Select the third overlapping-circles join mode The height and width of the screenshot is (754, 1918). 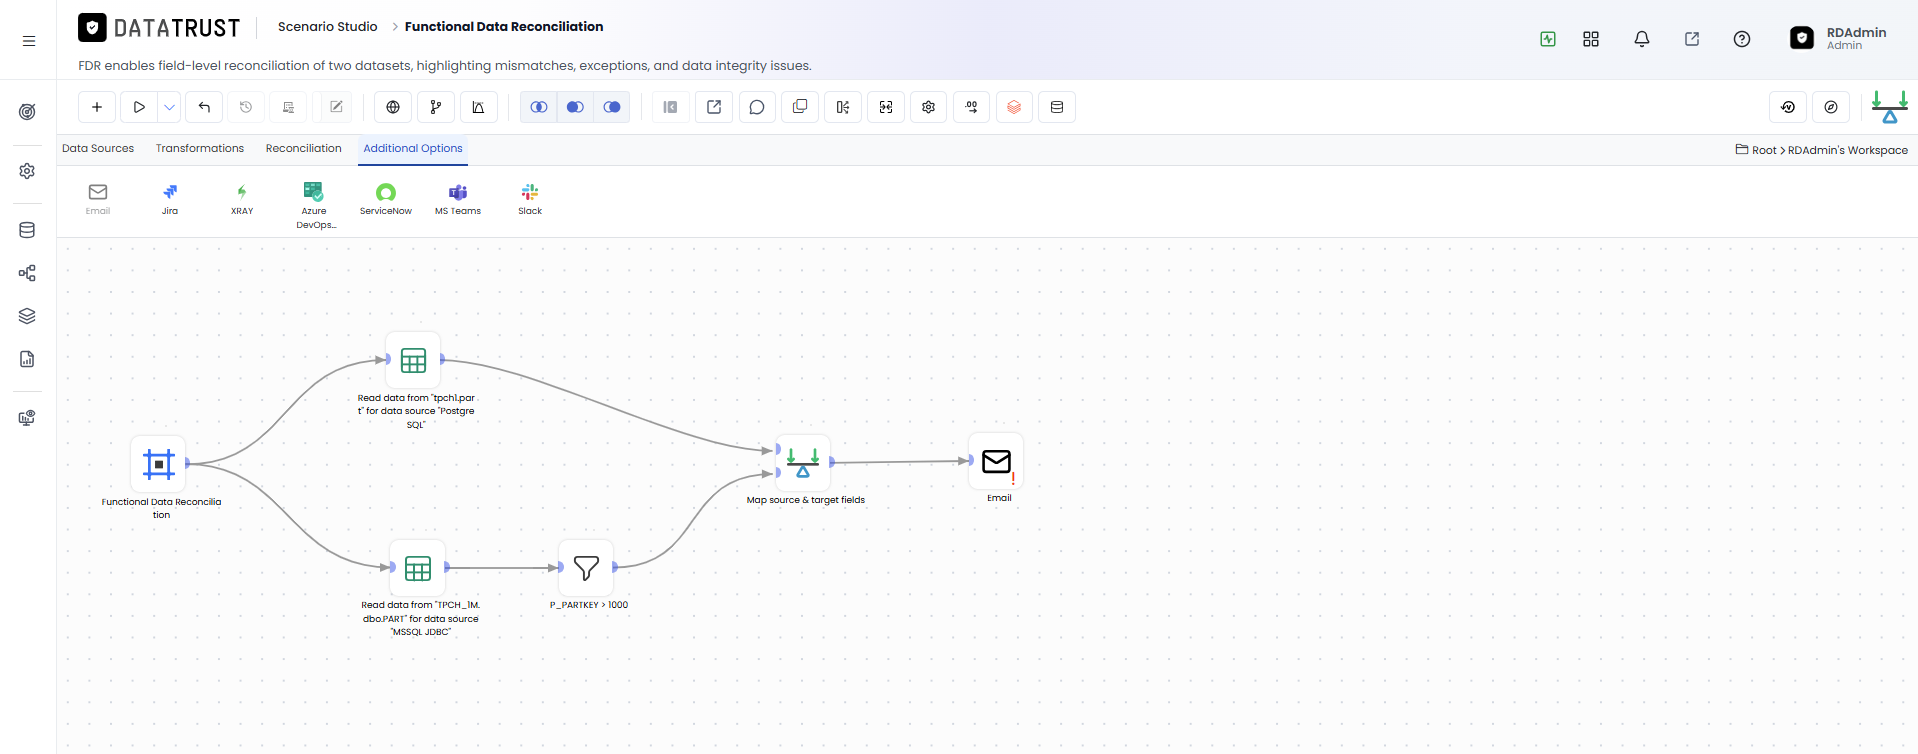612,107
